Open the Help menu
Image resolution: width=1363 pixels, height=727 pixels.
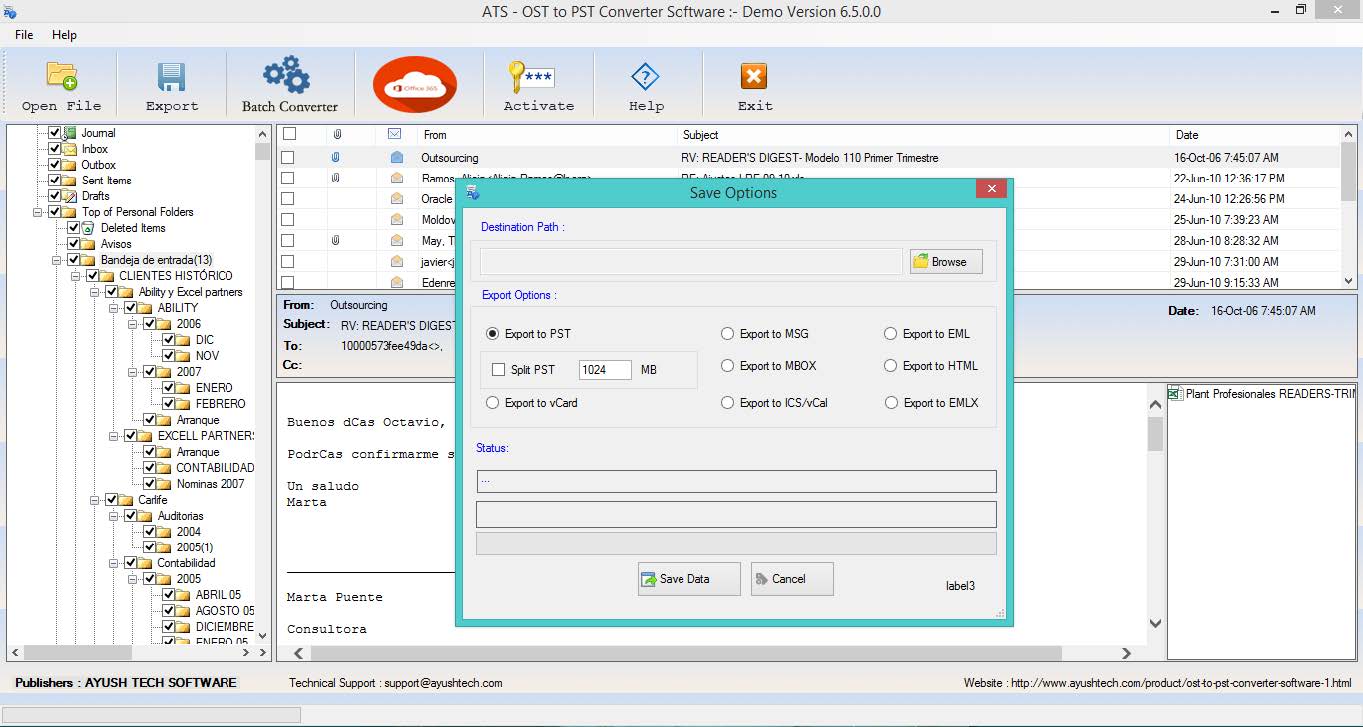point(64,34)
